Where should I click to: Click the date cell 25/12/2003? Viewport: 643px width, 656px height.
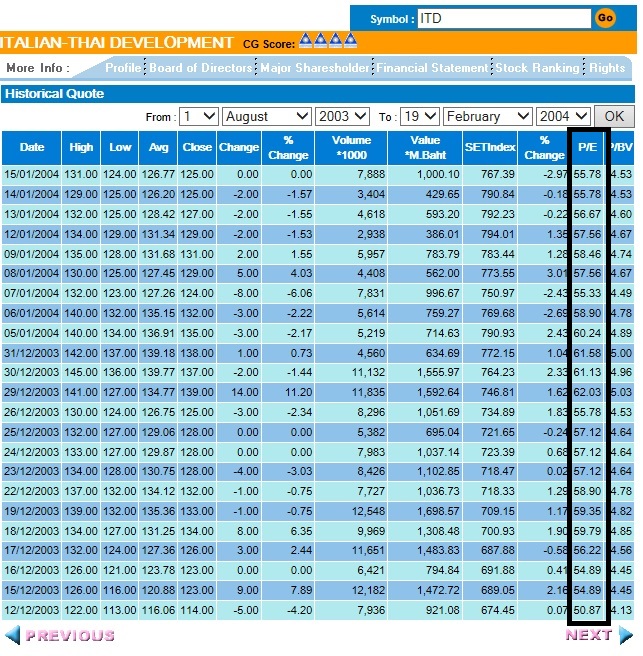pyautogui.click(x=31, y=432)
